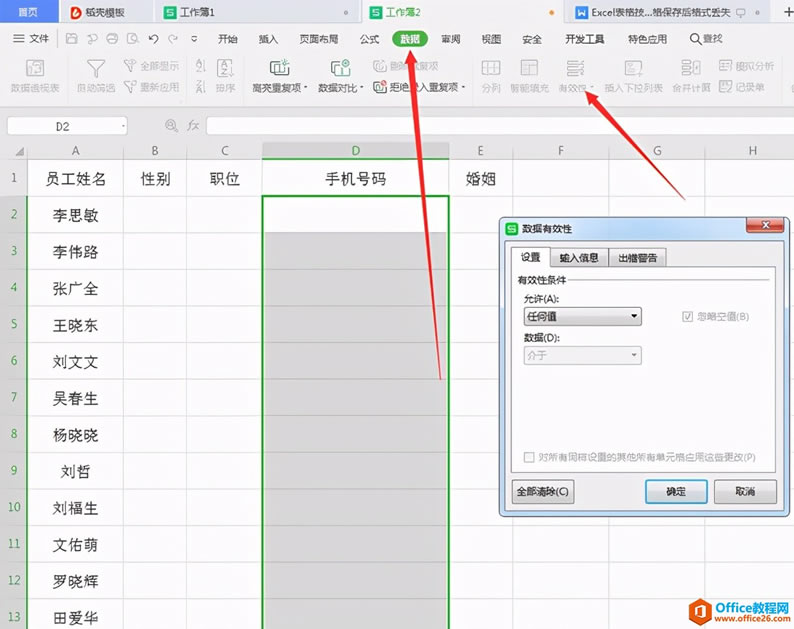
Task: Open the 页面布局 ribbon tab
Action: tap(319, 39)
